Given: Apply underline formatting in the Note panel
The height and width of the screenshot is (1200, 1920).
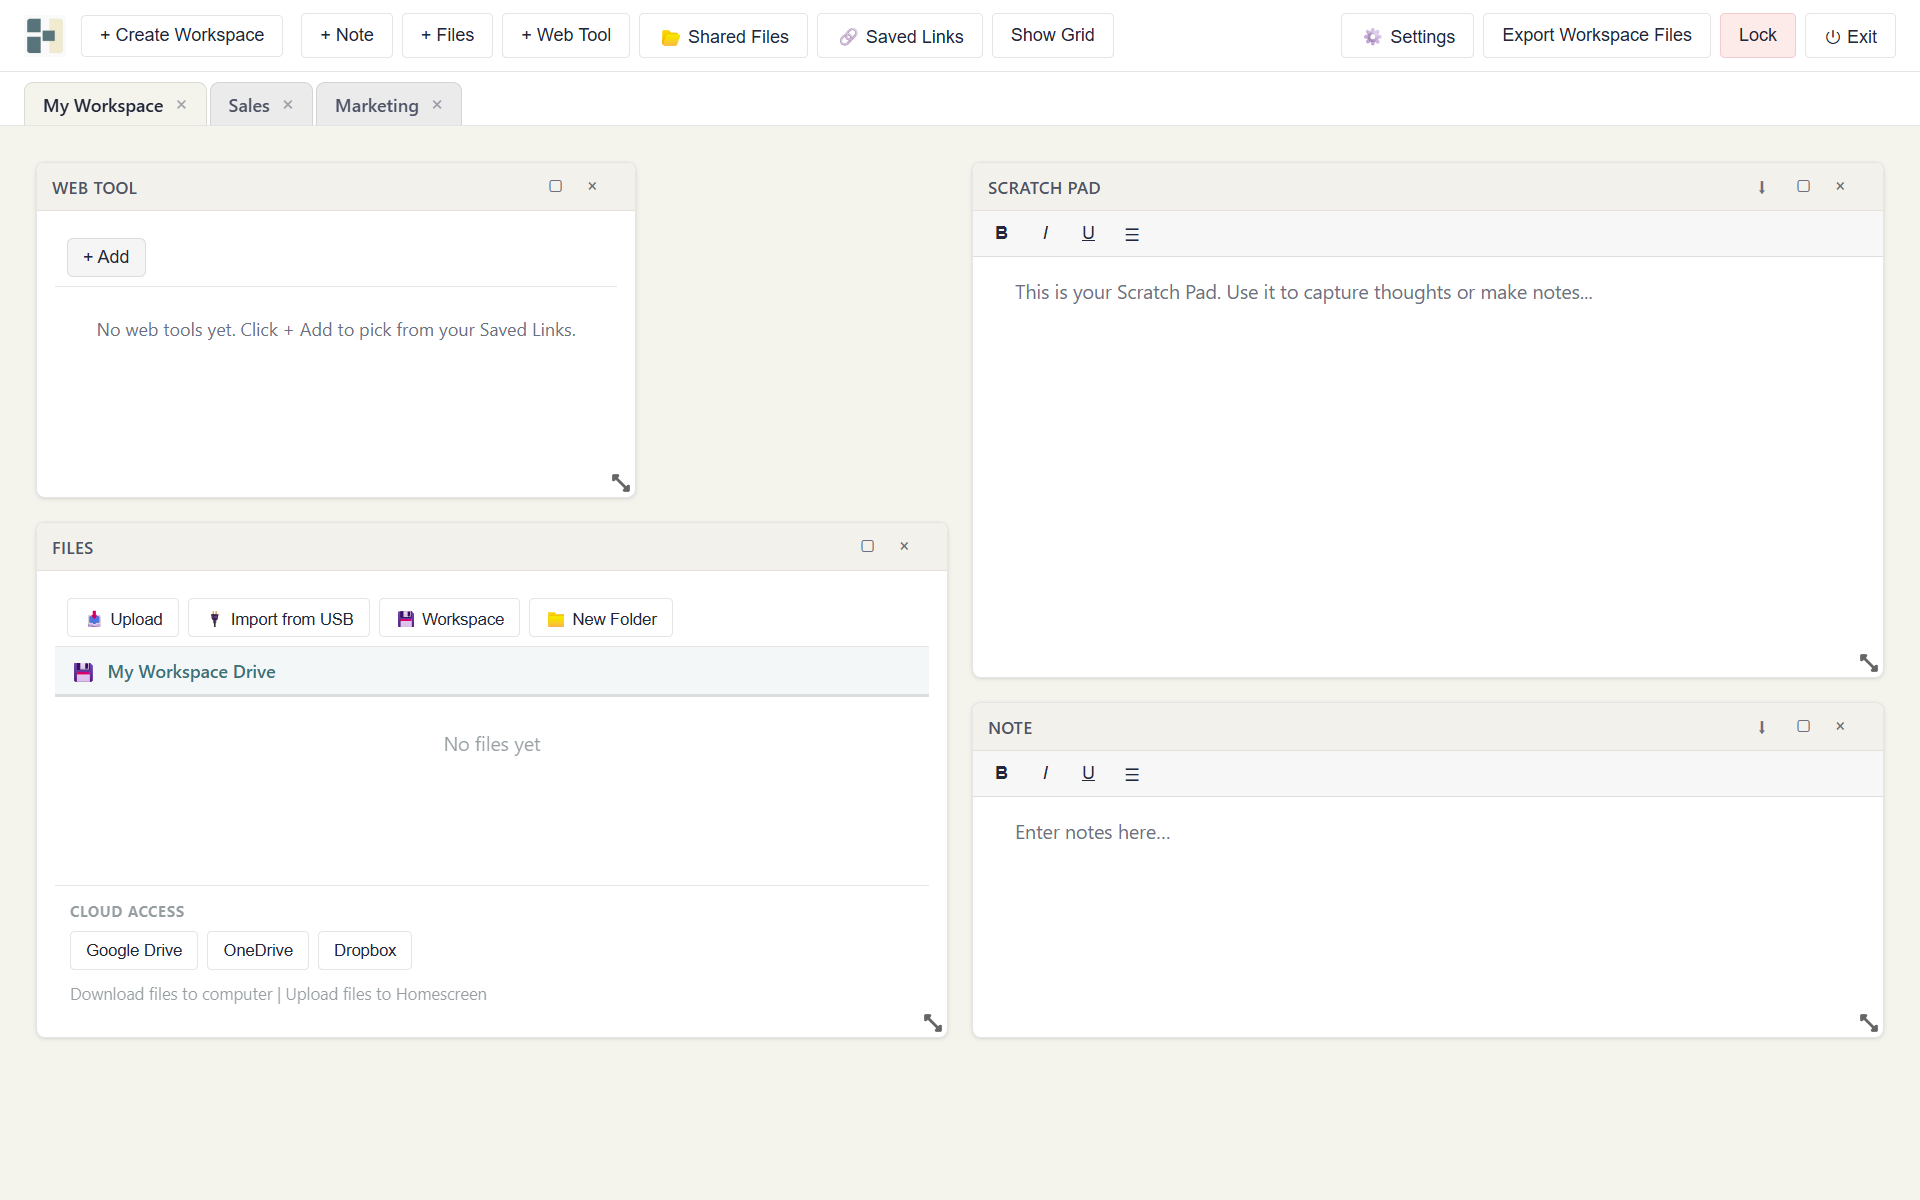Looking at the screenshot, I should pos(1088,773).
